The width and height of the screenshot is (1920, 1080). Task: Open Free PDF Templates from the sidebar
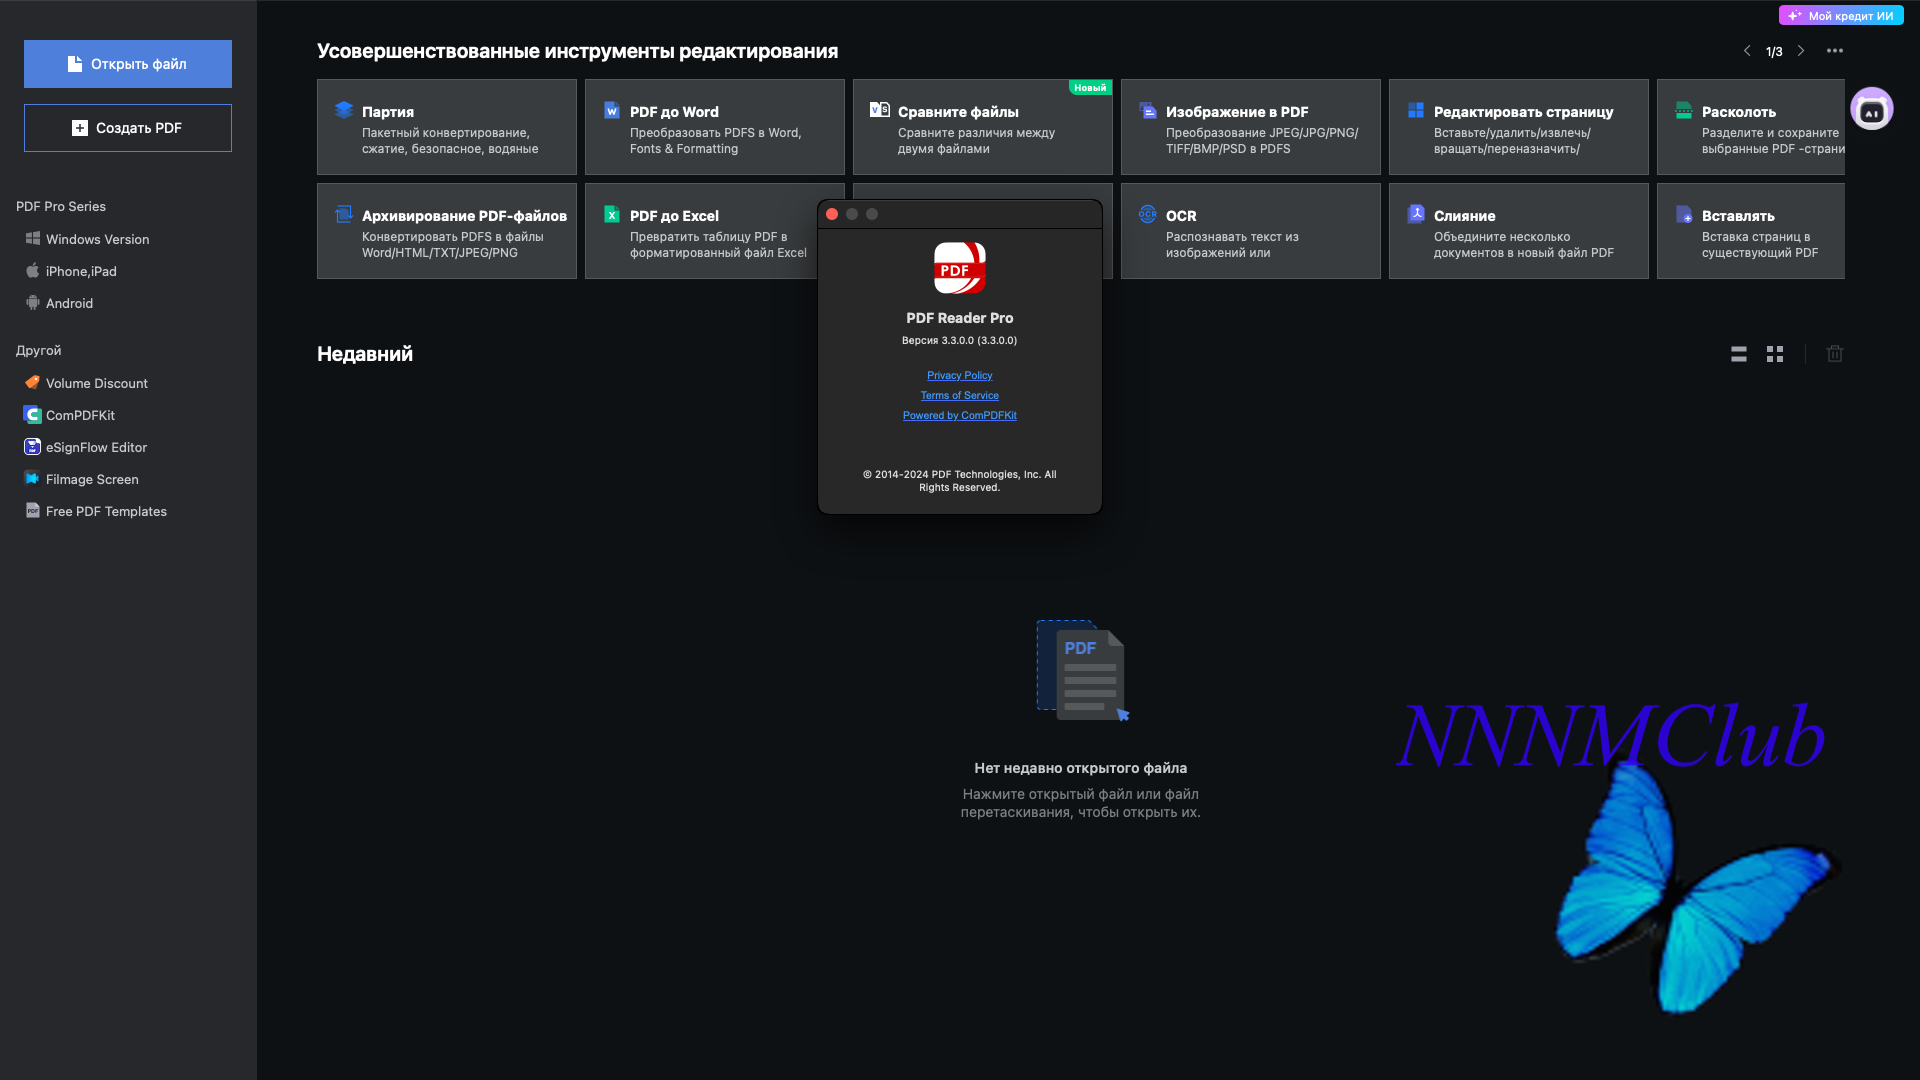coord(106,511)
